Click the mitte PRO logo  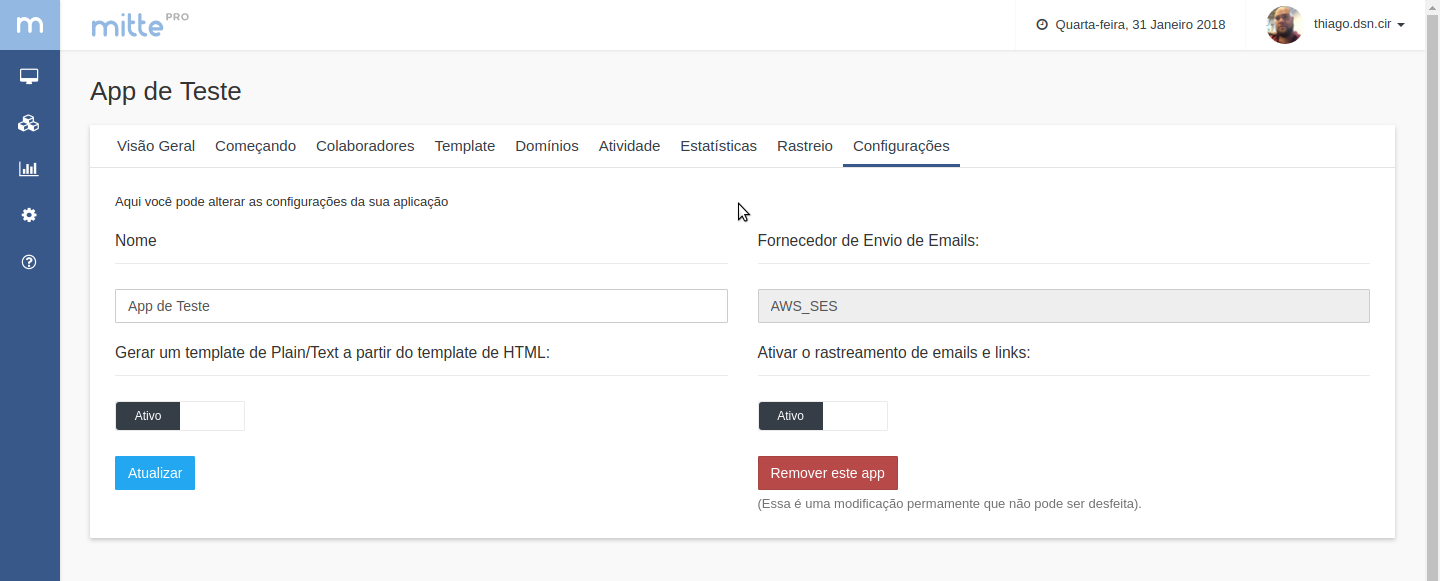139,25
